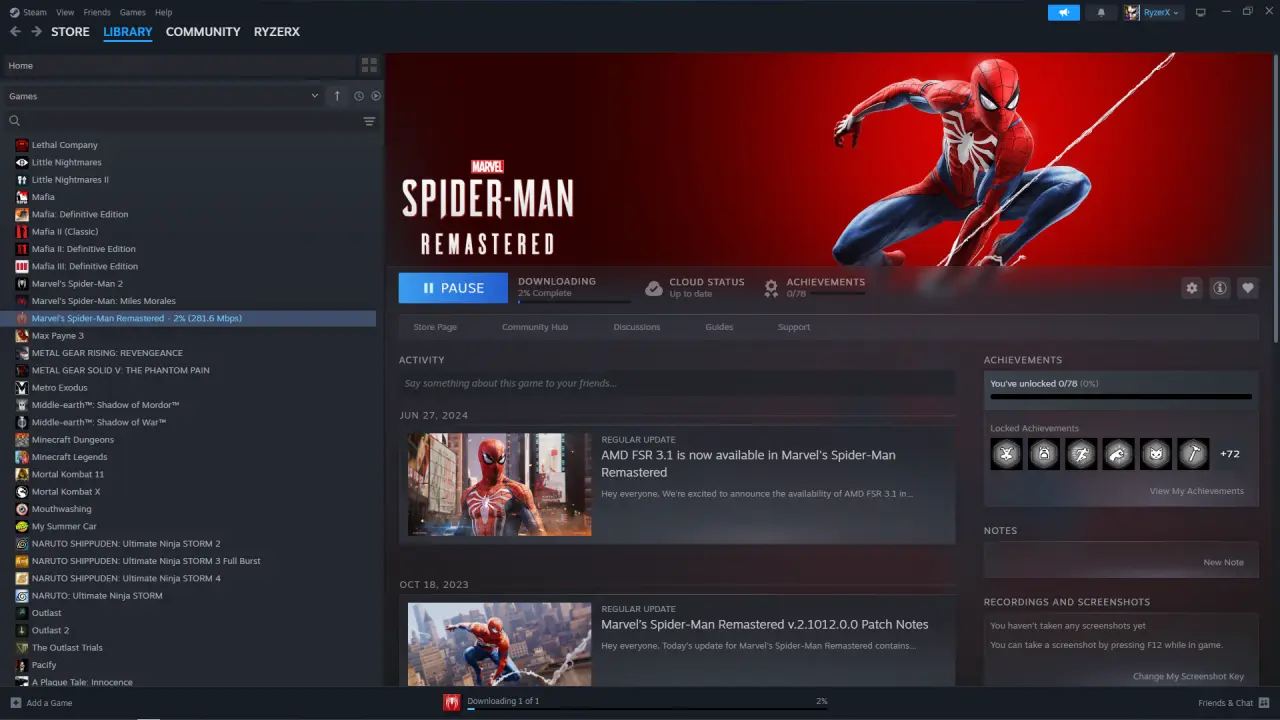
Task: Switch to the COMMUNITY tab
Action: coord(203,32)
